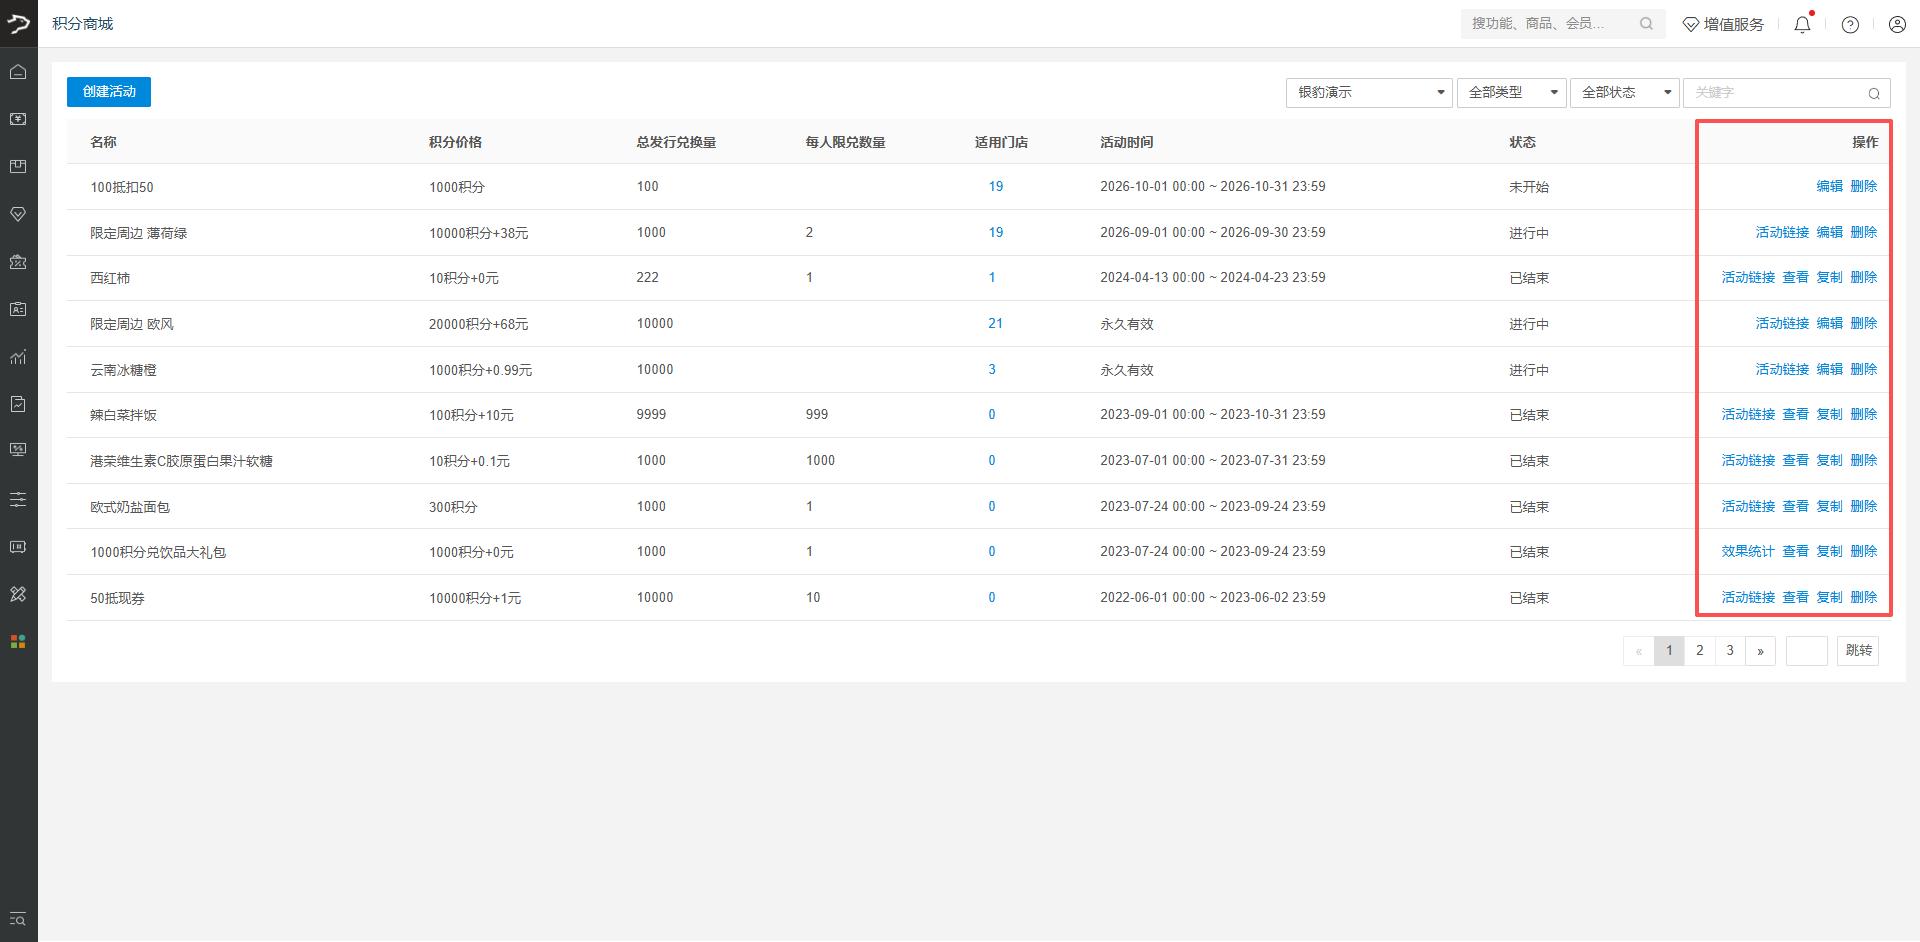The width and height of the screenshot is (1920, 942).
Task: Open the 全部状态 status dropdown
Action: click(1625, 93)
